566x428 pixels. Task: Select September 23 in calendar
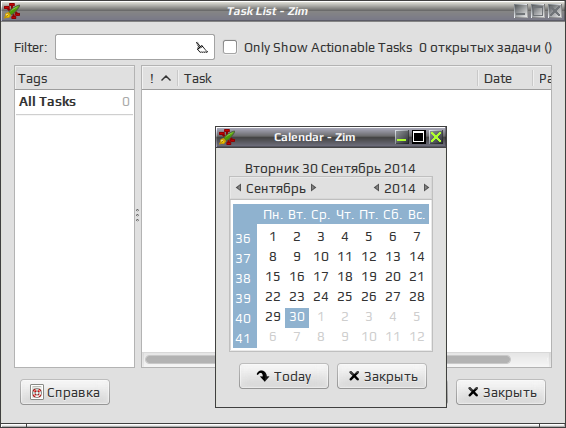click(297, 297)
